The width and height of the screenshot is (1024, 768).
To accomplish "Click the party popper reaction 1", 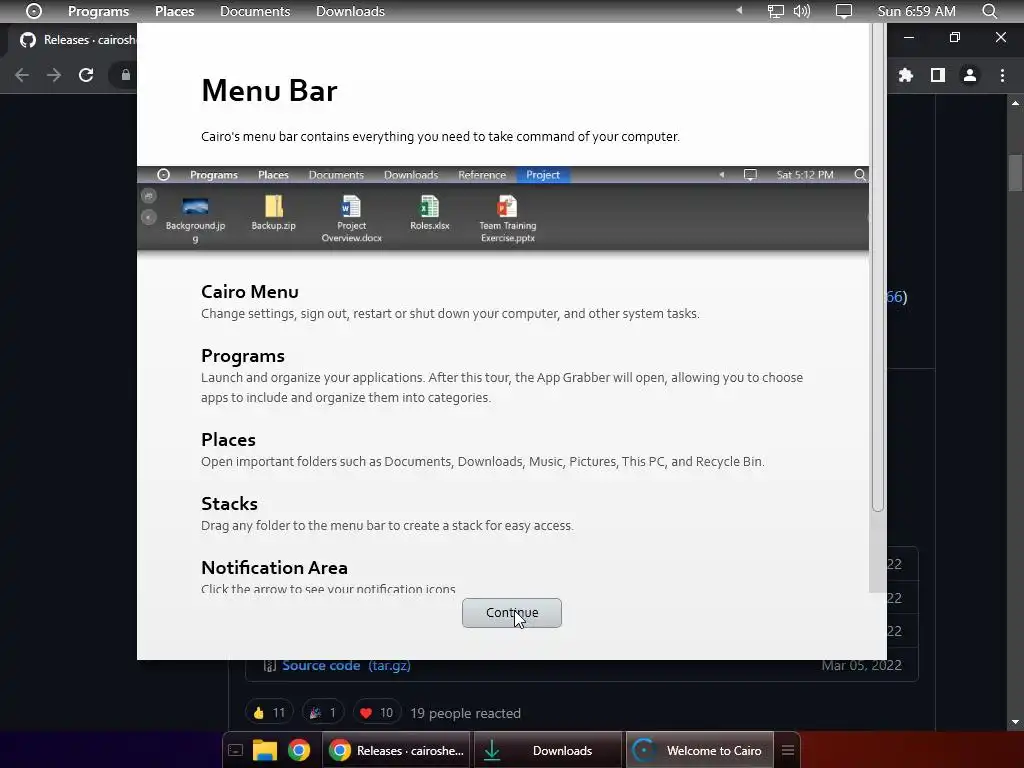I will click(x=323, y=712).
